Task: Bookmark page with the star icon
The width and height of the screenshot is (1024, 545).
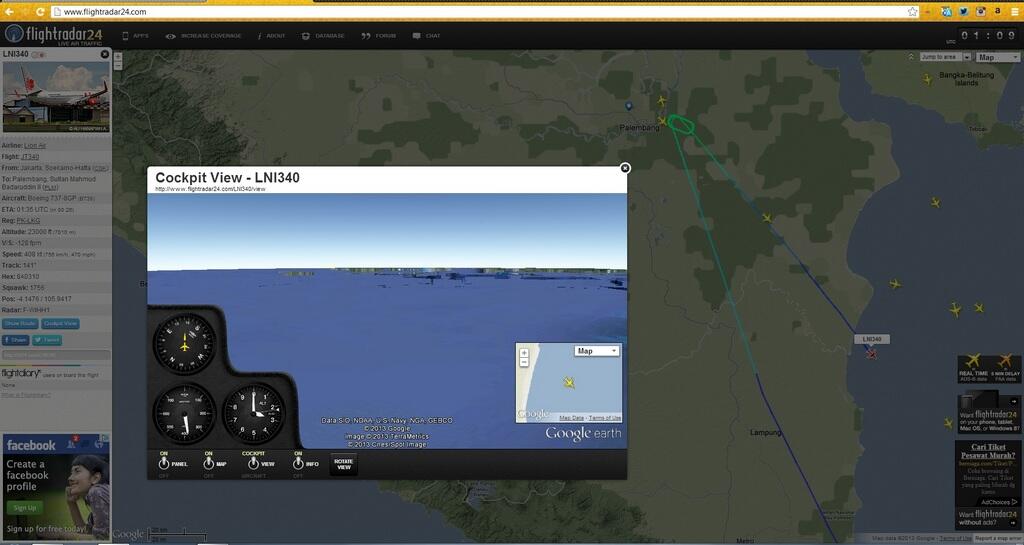Action: pos(912,11)
